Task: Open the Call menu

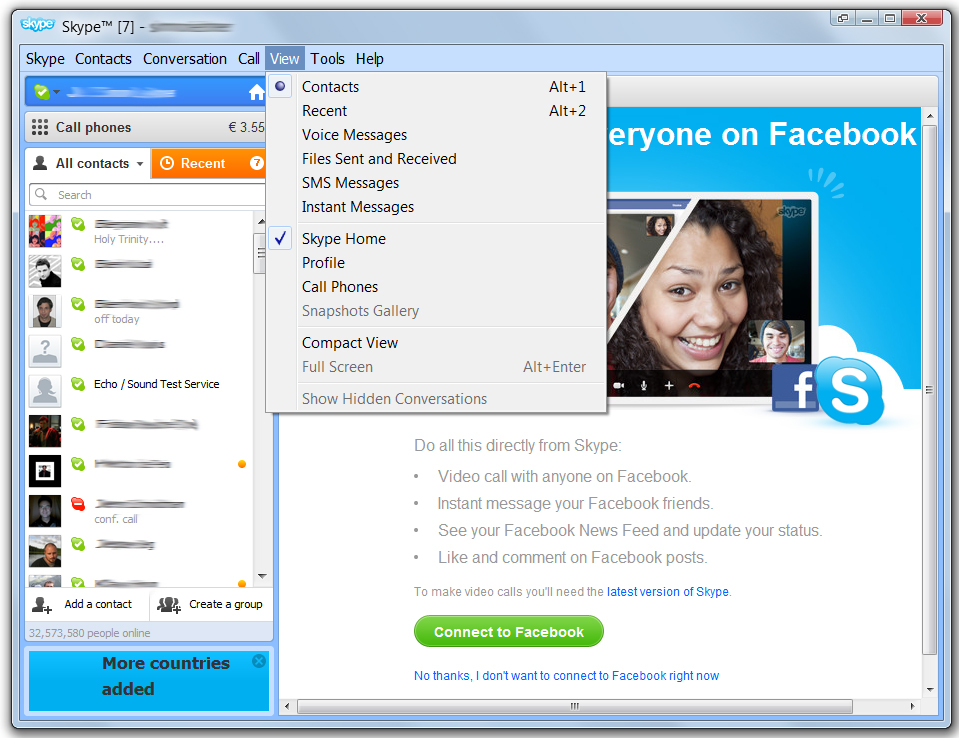Action: coord(249,59)
